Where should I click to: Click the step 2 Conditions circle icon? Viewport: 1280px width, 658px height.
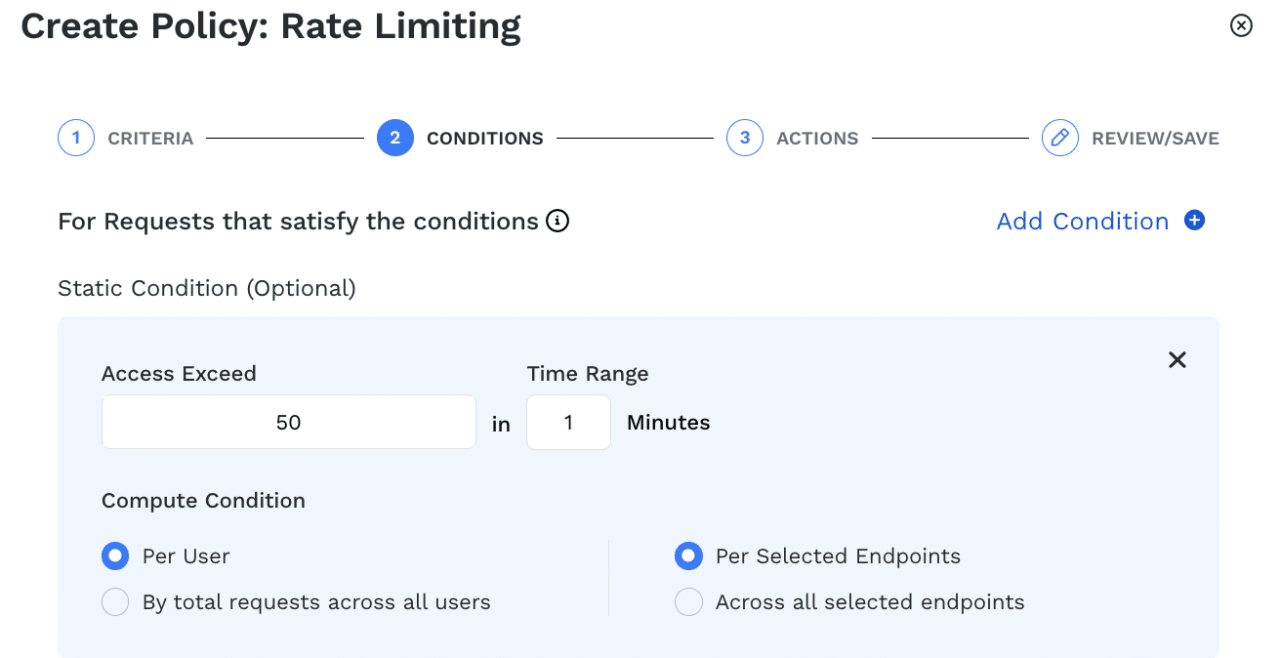point(395,137)
